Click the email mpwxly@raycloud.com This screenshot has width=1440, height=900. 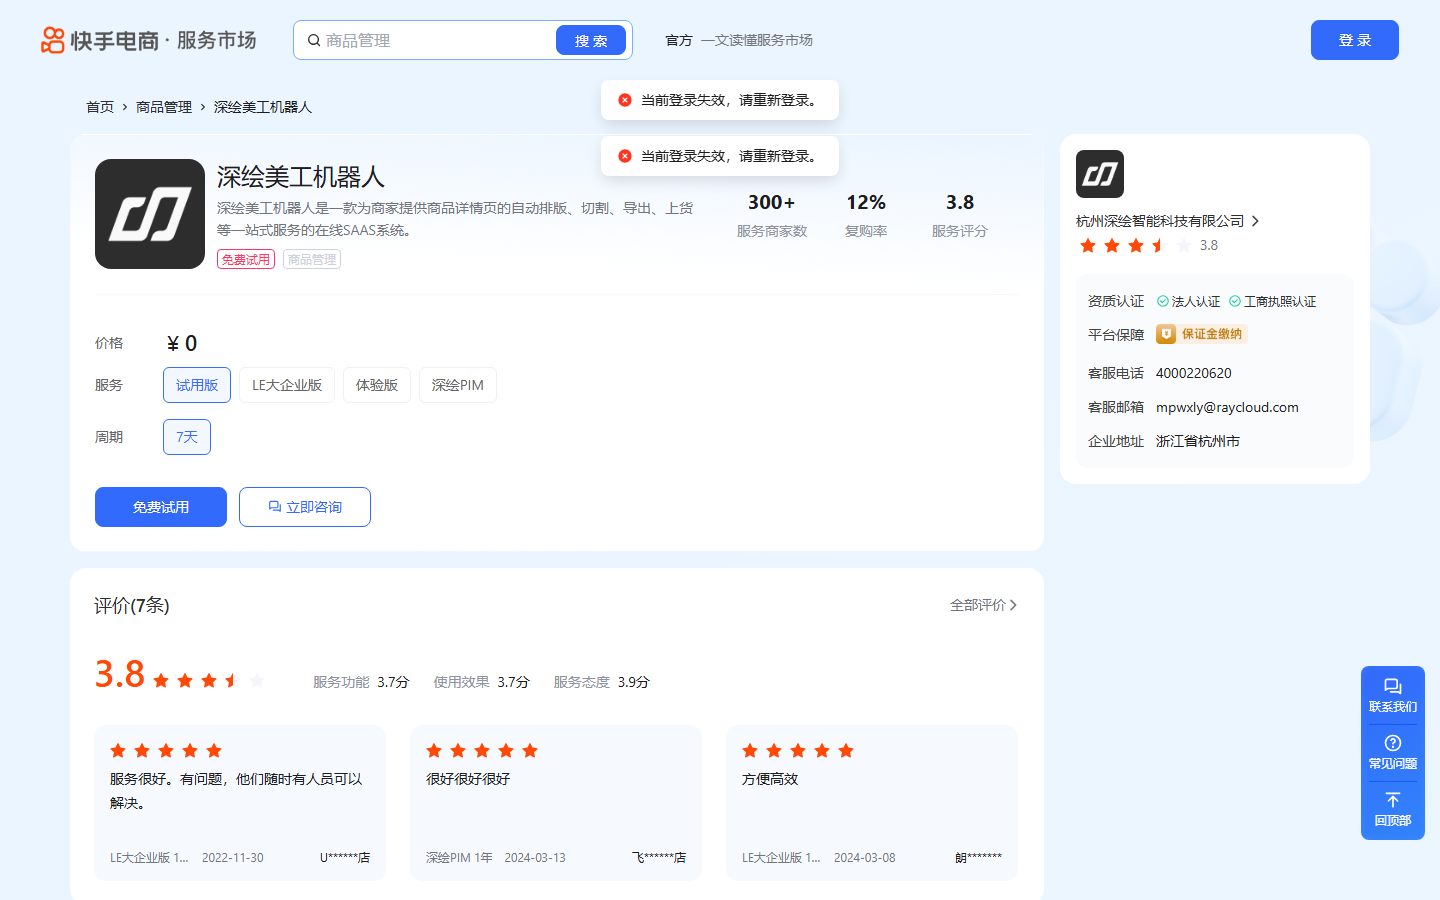[1227, 407]
